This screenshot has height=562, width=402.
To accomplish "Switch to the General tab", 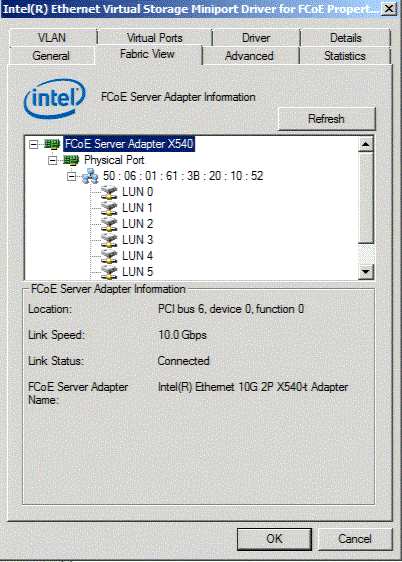I will click(x=51, y=56).
